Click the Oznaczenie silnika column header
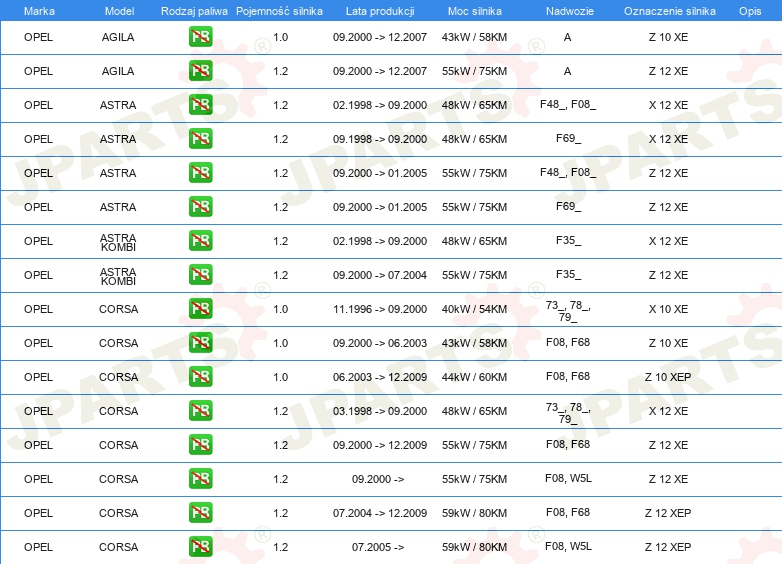 tap(670, 11)
